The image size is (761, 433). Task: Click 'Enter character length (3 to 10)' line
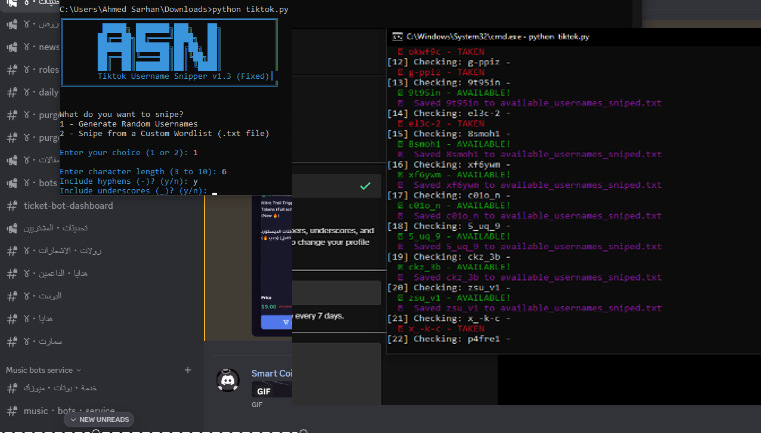click(143, 172)
